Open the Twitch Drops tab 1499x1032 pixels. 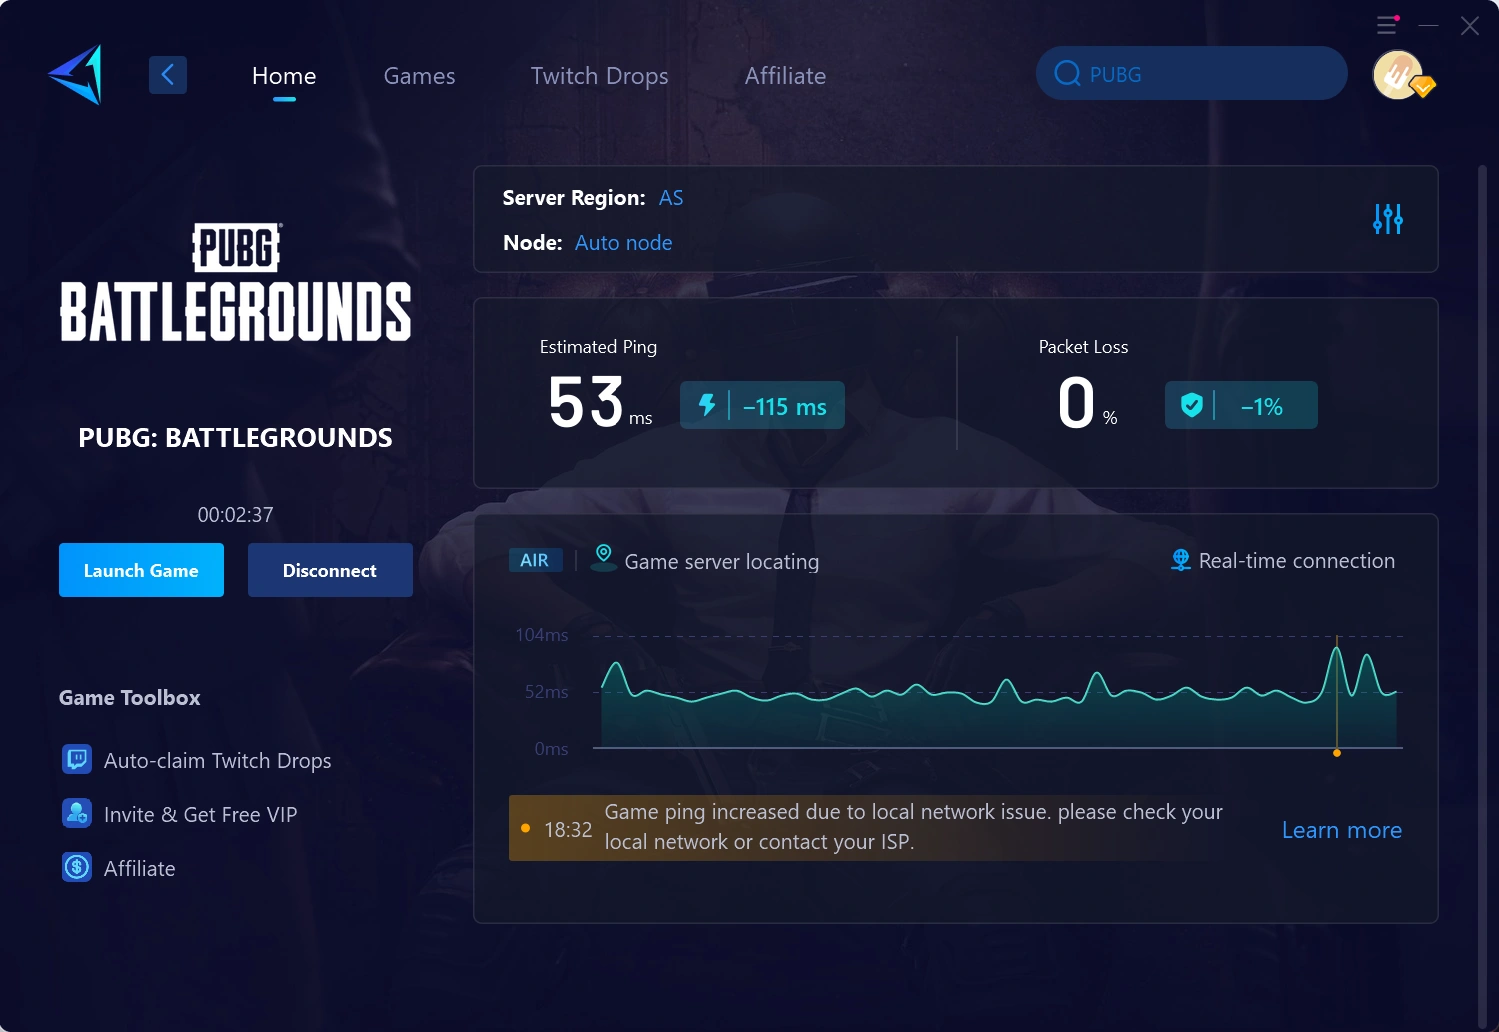click(598, 75)
